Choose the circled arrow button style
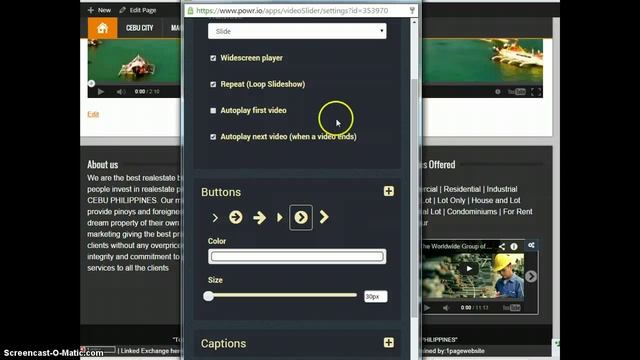The width and height of the screenshot is (640, 360). (236, 217)
